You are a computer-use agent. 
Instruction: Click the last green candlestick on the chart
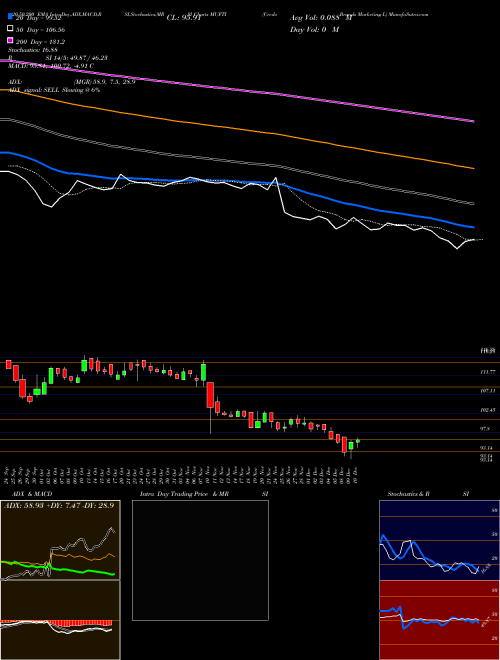[358, 441]
